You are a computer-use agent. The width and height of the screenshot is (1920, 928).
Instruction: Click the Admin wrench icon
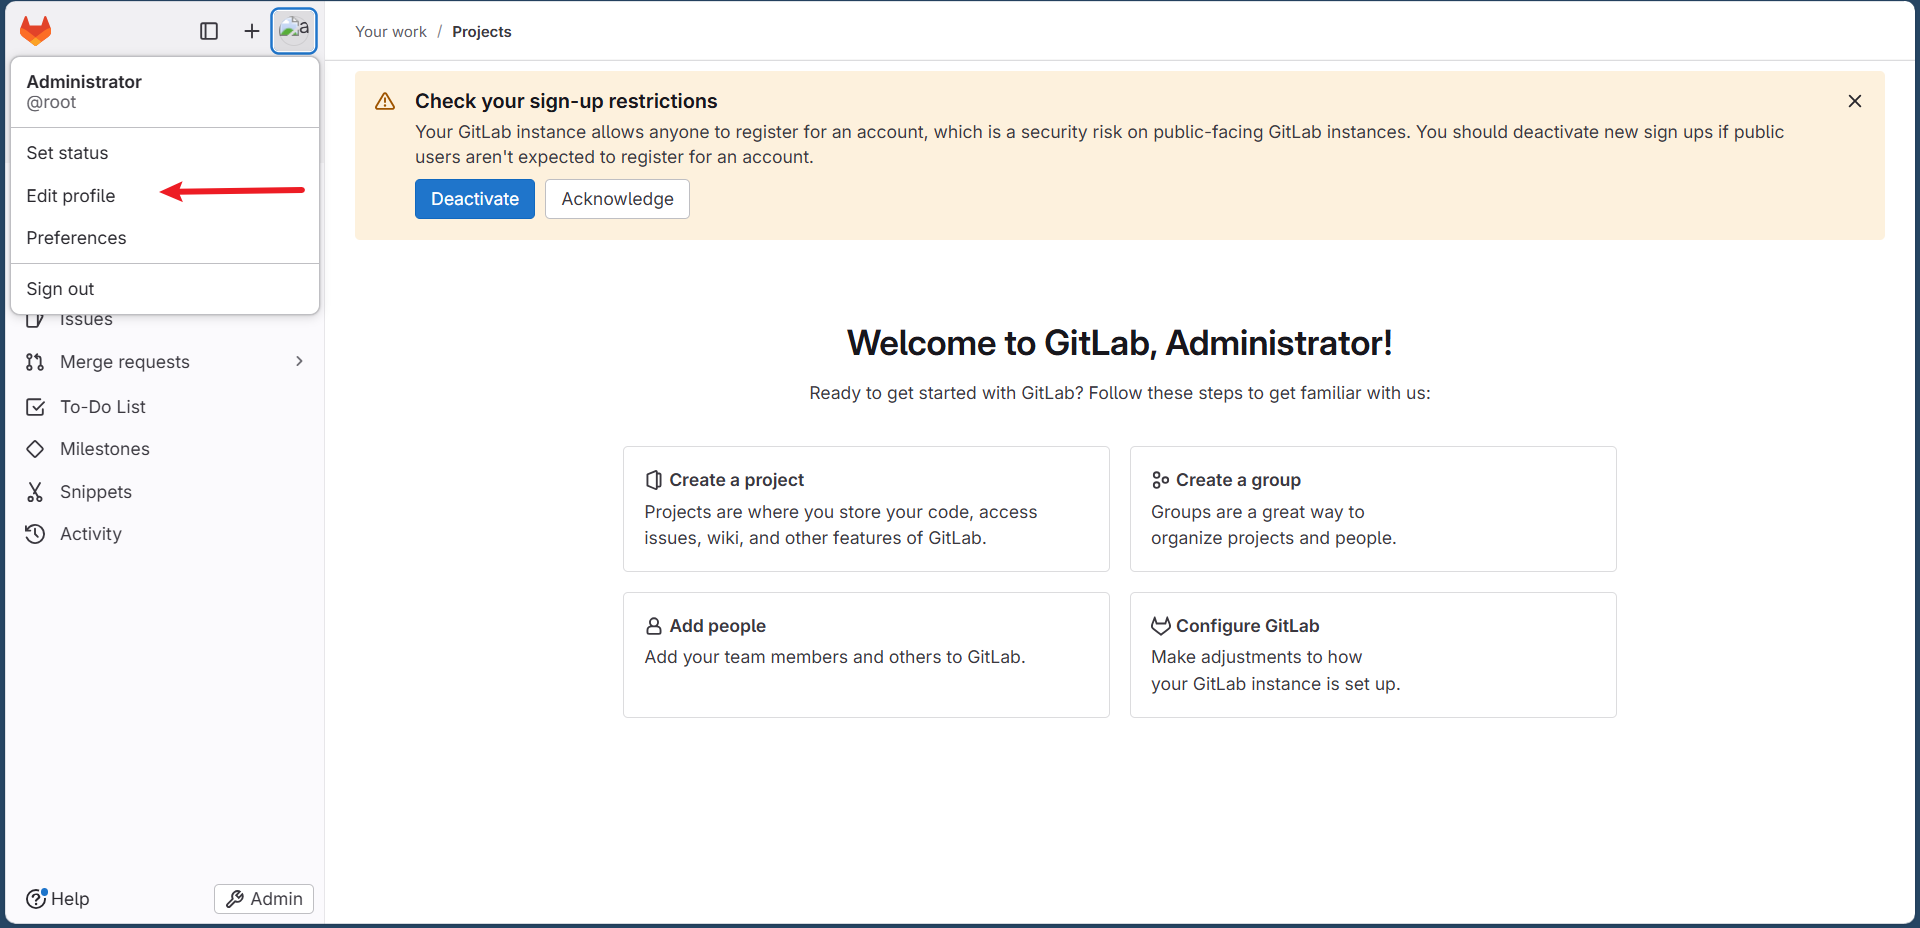pos(235,899)
